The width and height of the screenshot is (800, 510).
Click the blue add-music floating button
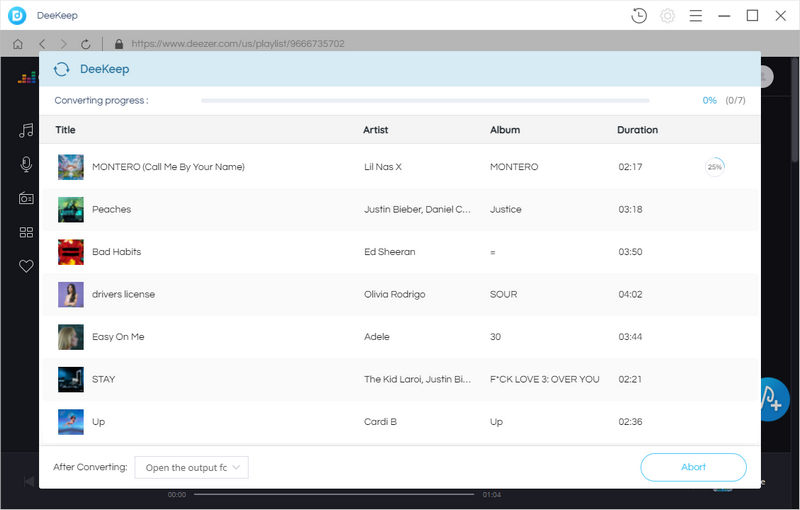coord(773,399)
